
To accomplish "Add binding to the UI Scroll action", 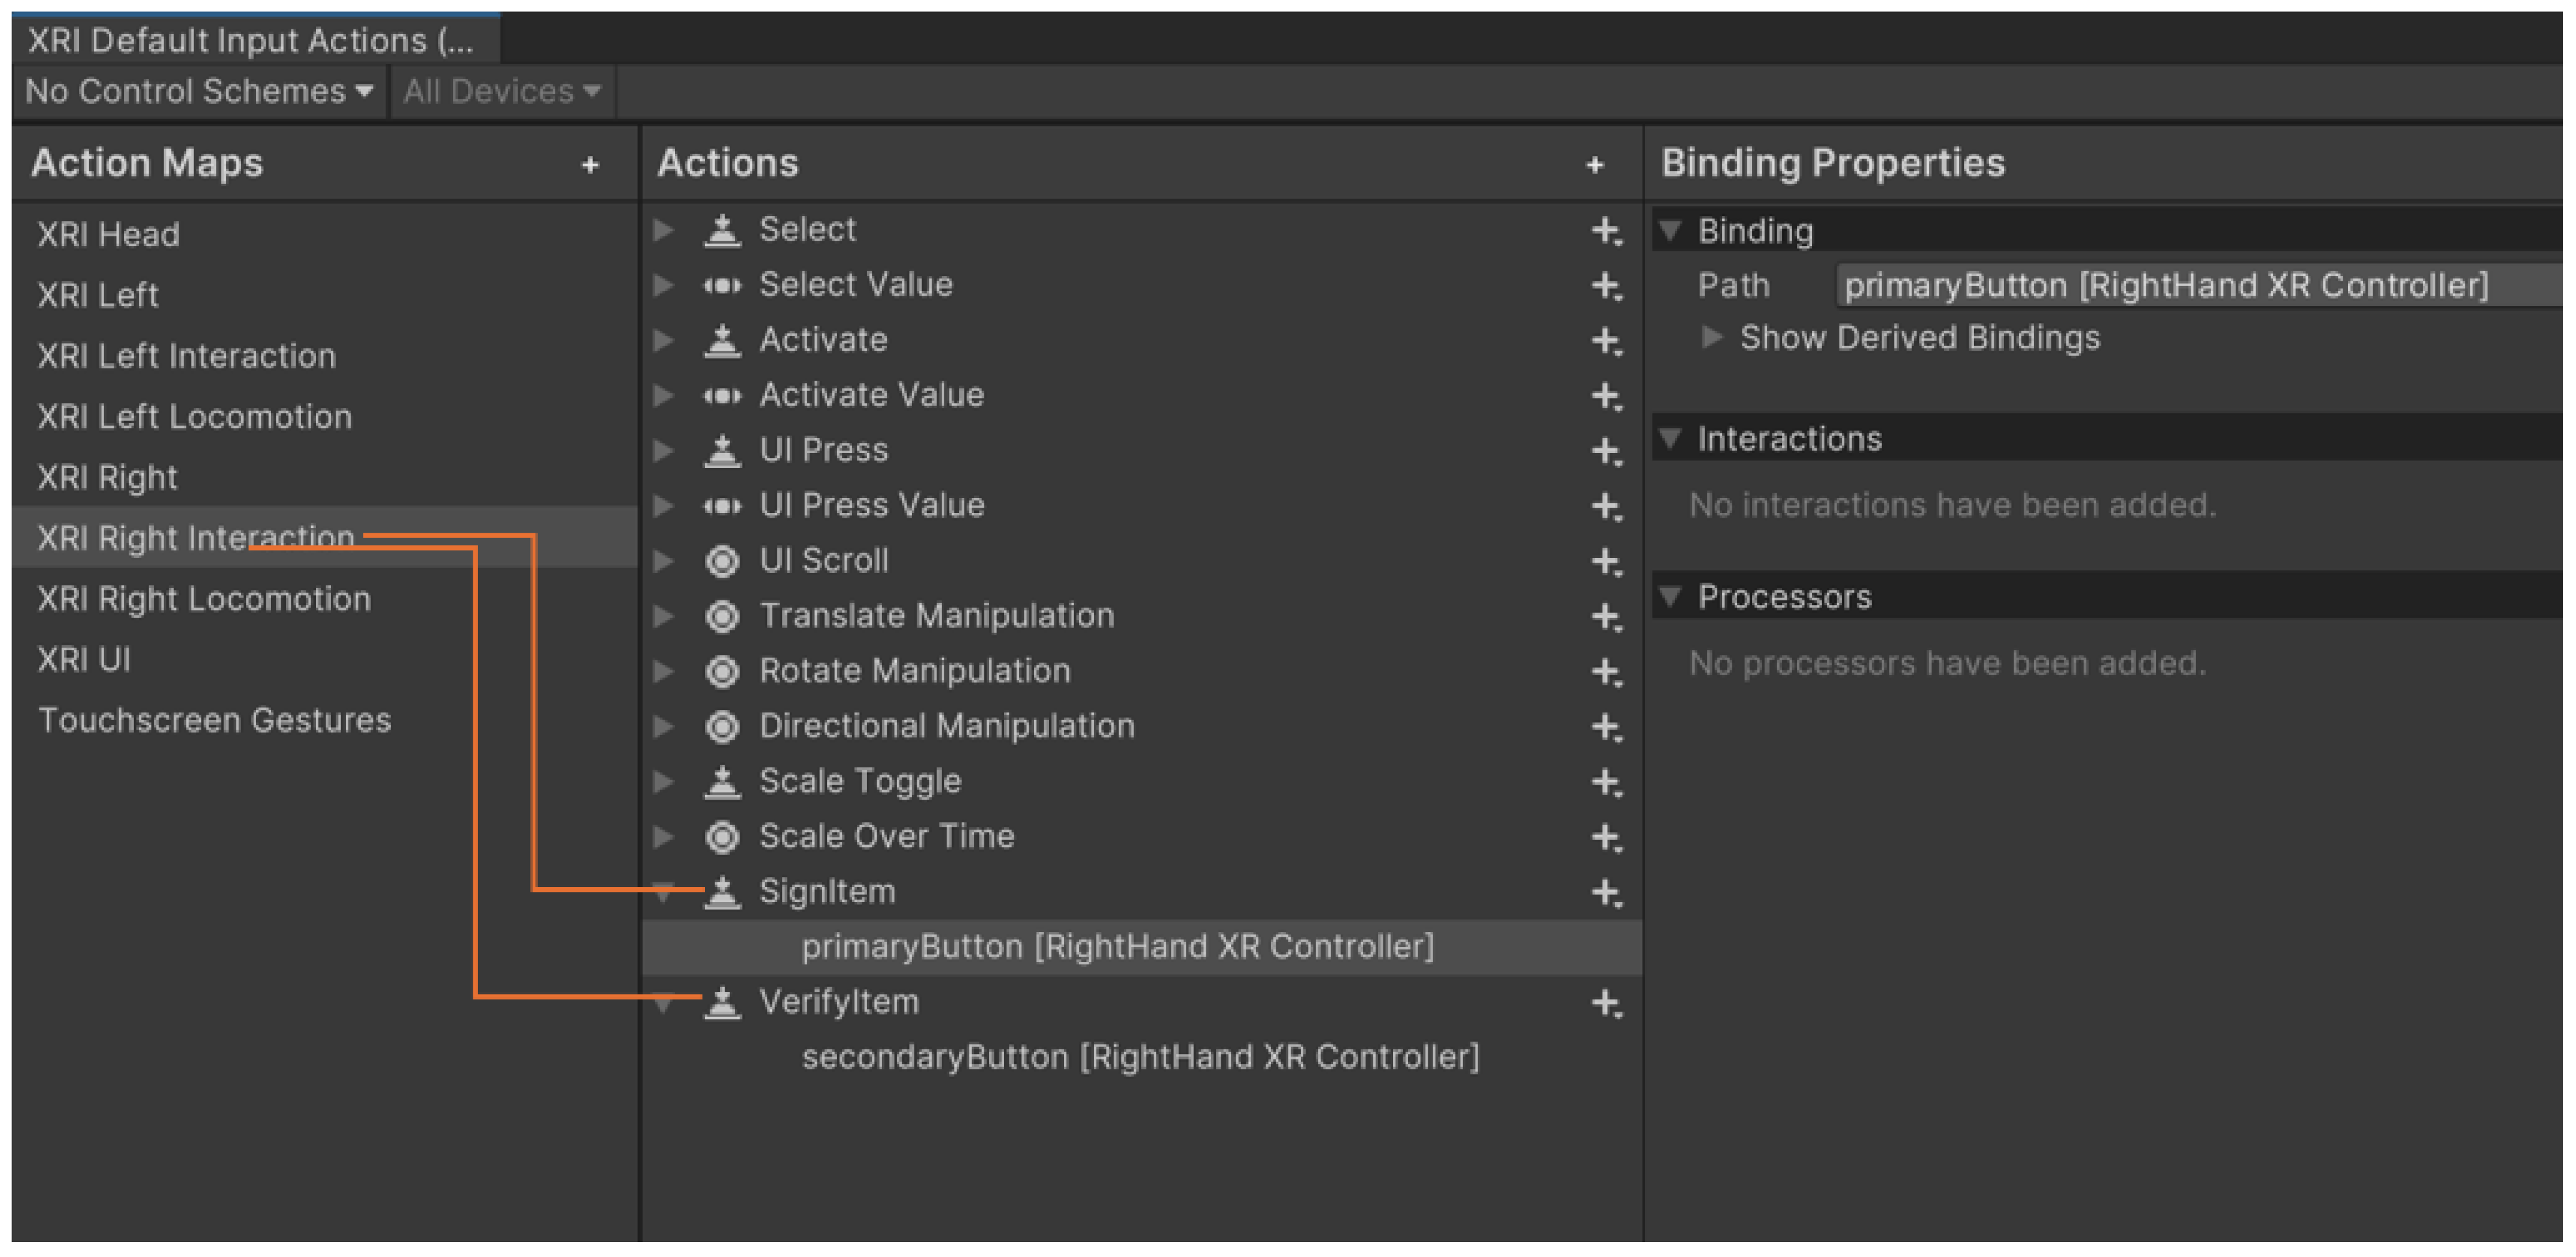I will 1606,561.
